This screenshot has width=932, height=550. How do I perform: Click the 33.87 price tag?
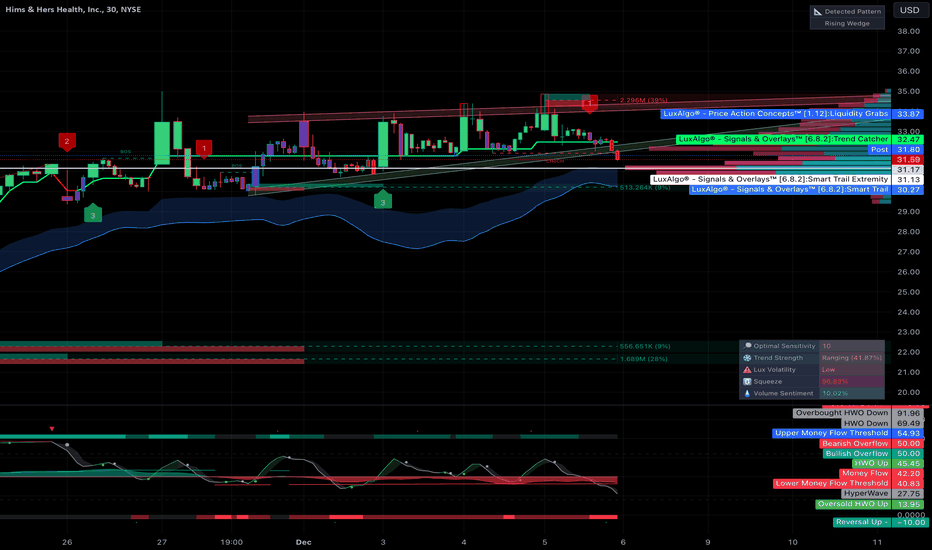908,114
